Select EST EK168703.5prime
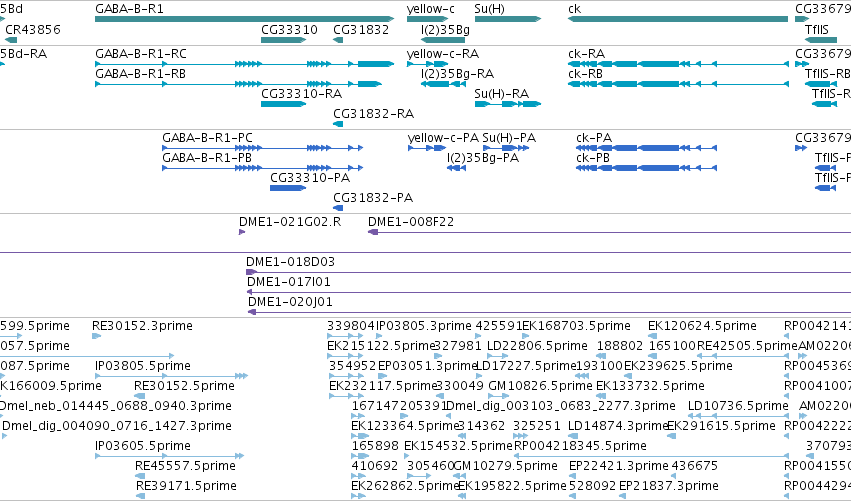851x501 pixels. pyautogui.click(x=576, y=326)
